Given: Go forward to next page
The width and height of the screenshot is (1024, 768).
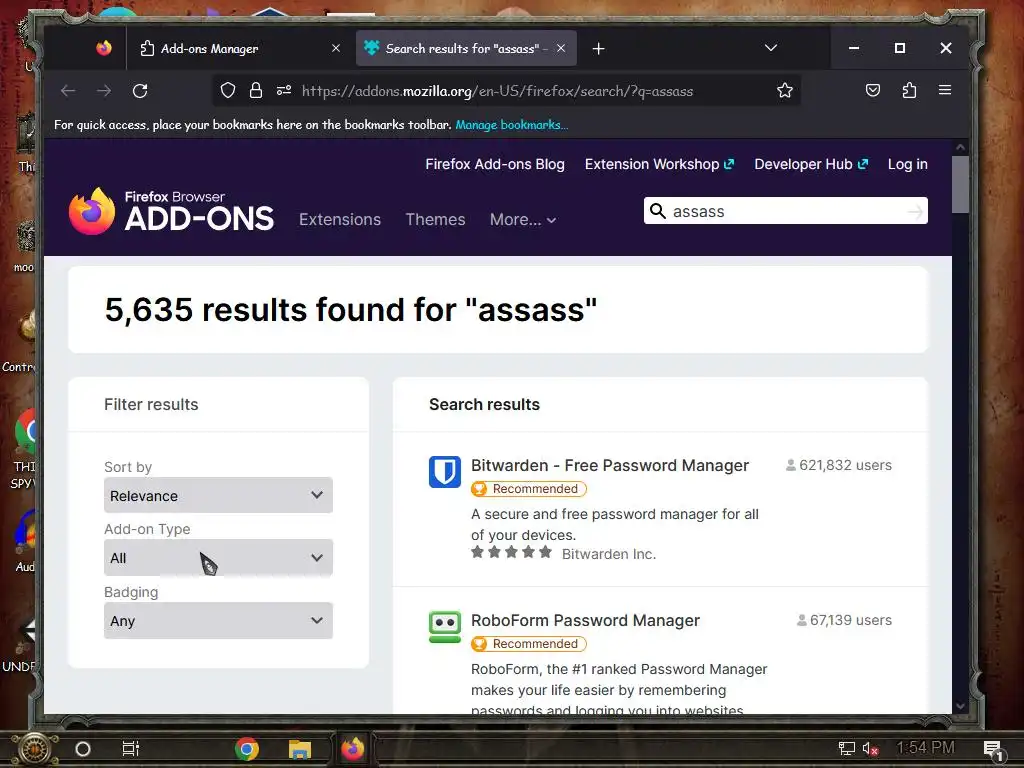Looking at the screenshot, I should (104, 91).
